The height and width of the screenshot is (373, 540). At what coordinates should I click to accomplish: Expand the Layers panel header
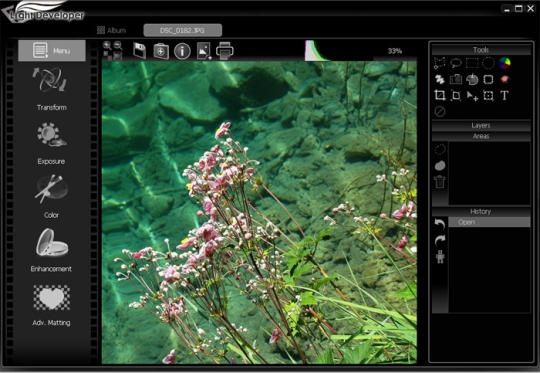pos(481,125)
